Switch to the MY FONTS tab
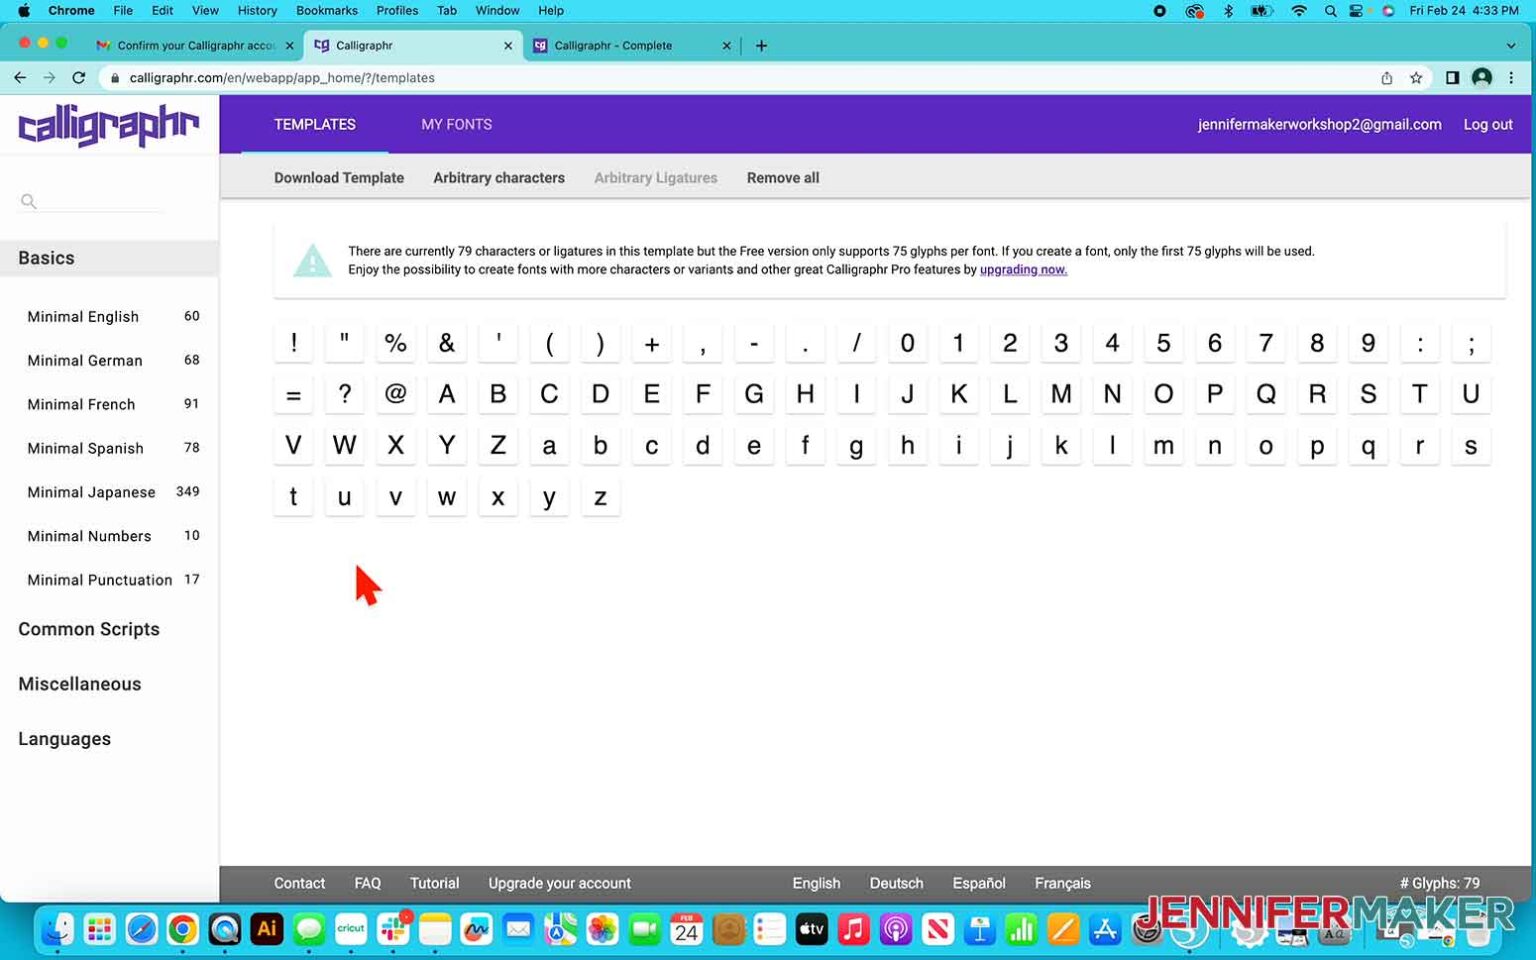The image size is (1536, 960). point(456,125)
